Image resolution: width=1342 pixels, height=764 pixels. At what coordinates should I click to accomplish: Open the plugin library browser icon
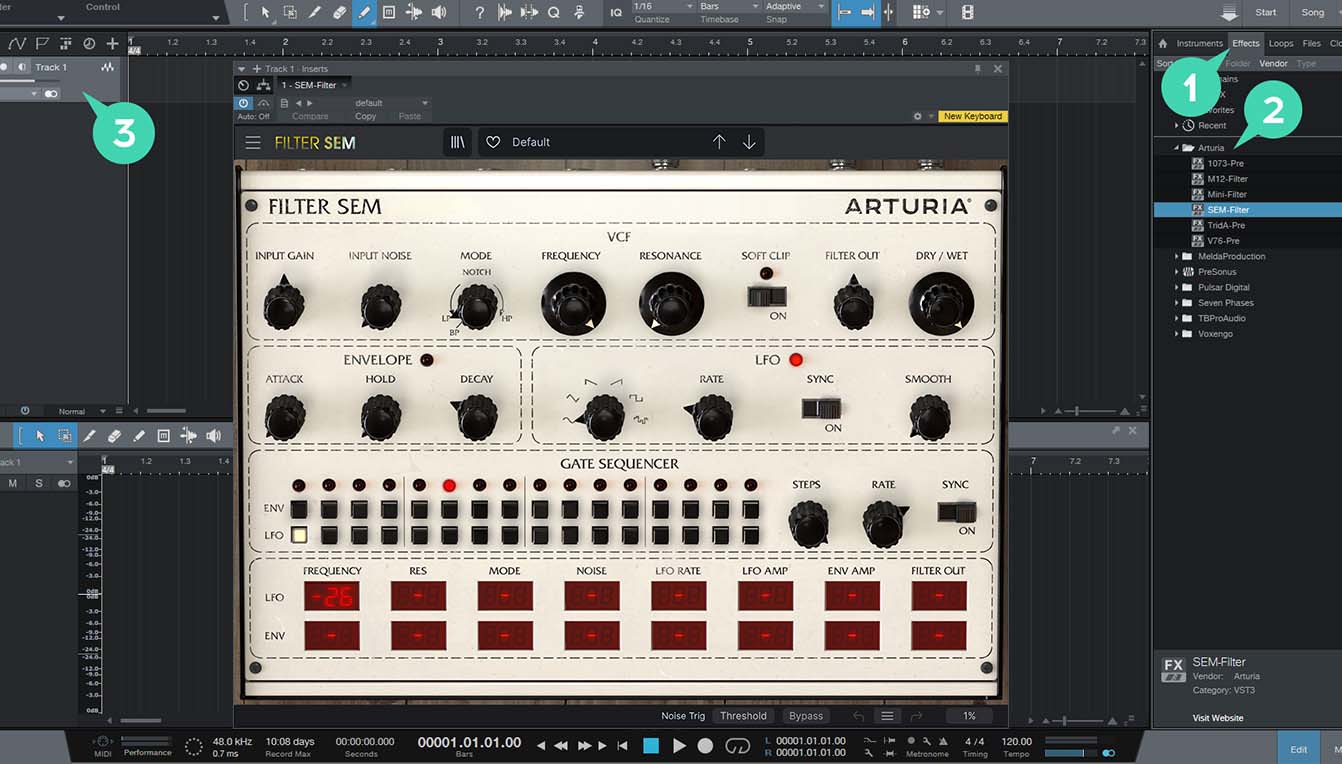click(458, 142)
